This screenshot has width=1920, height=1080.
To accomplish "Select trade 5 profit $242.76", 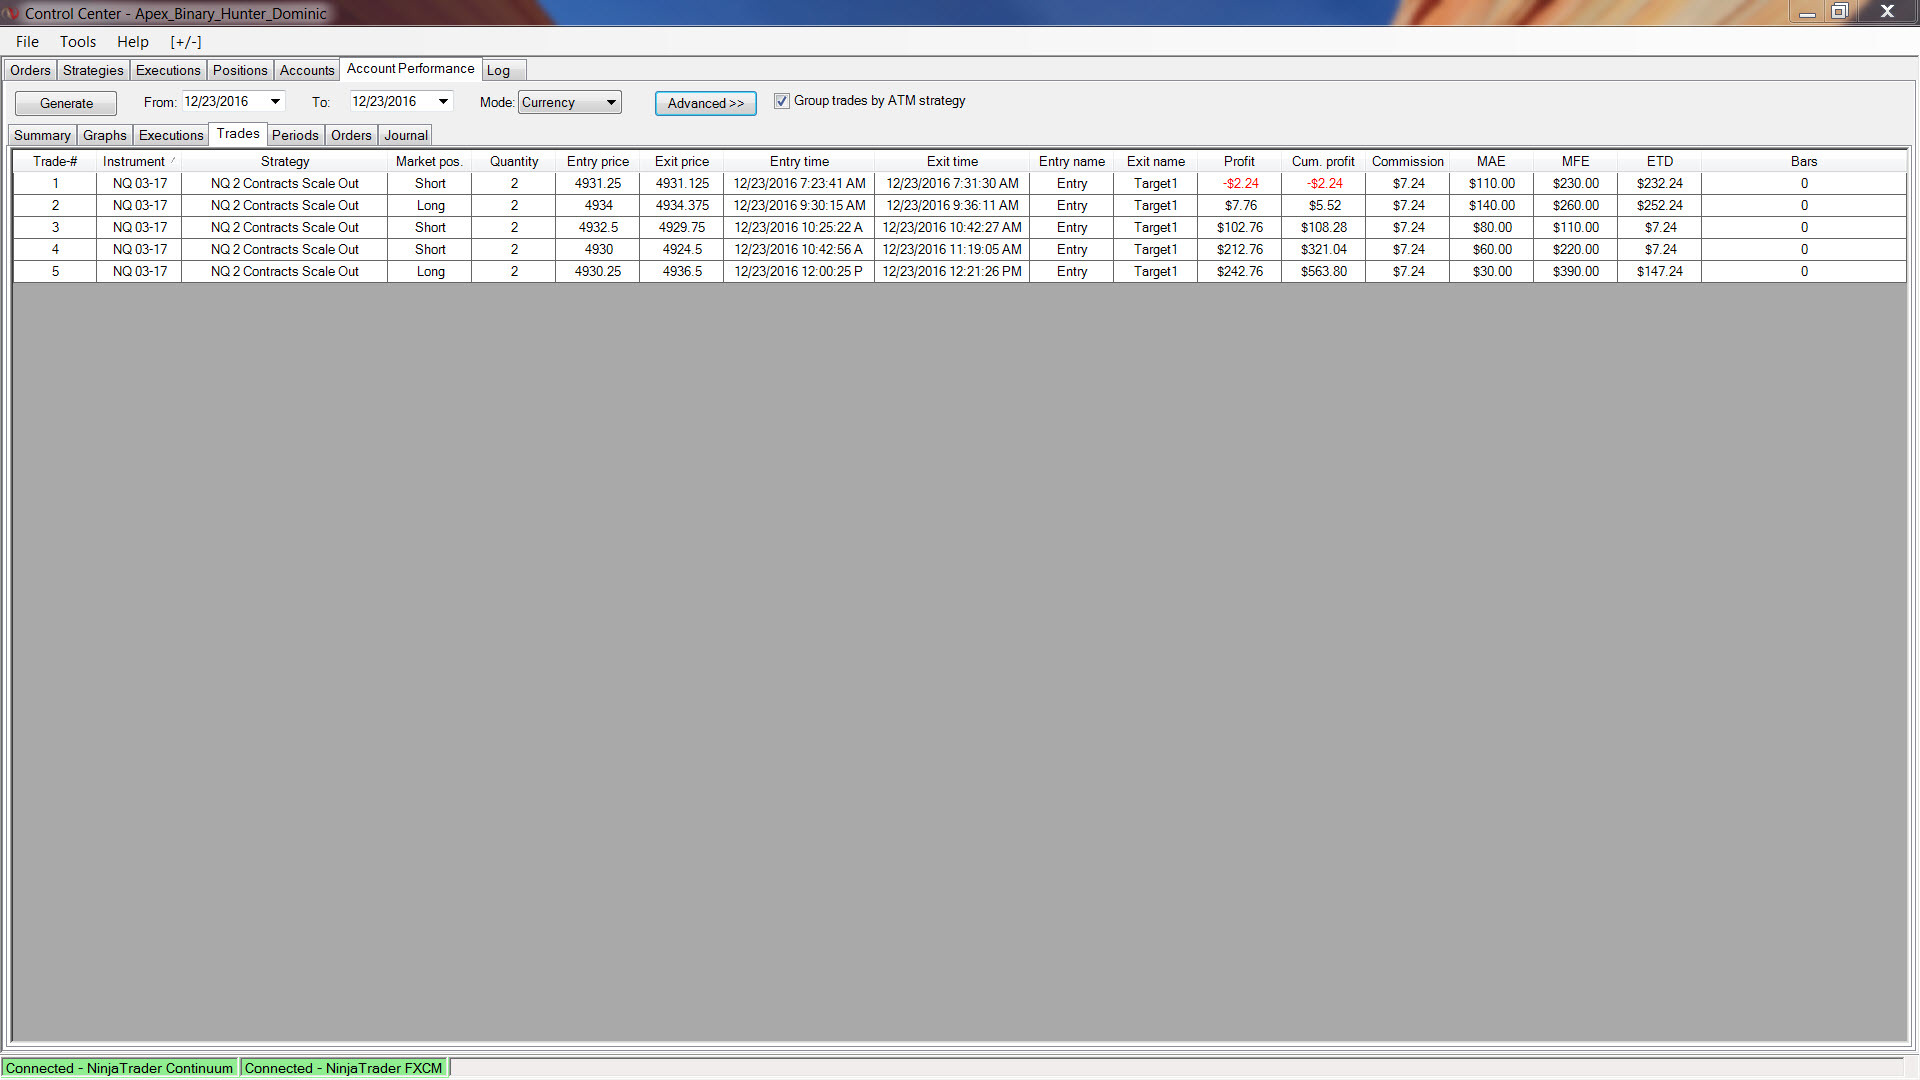I will (1240, 271).
